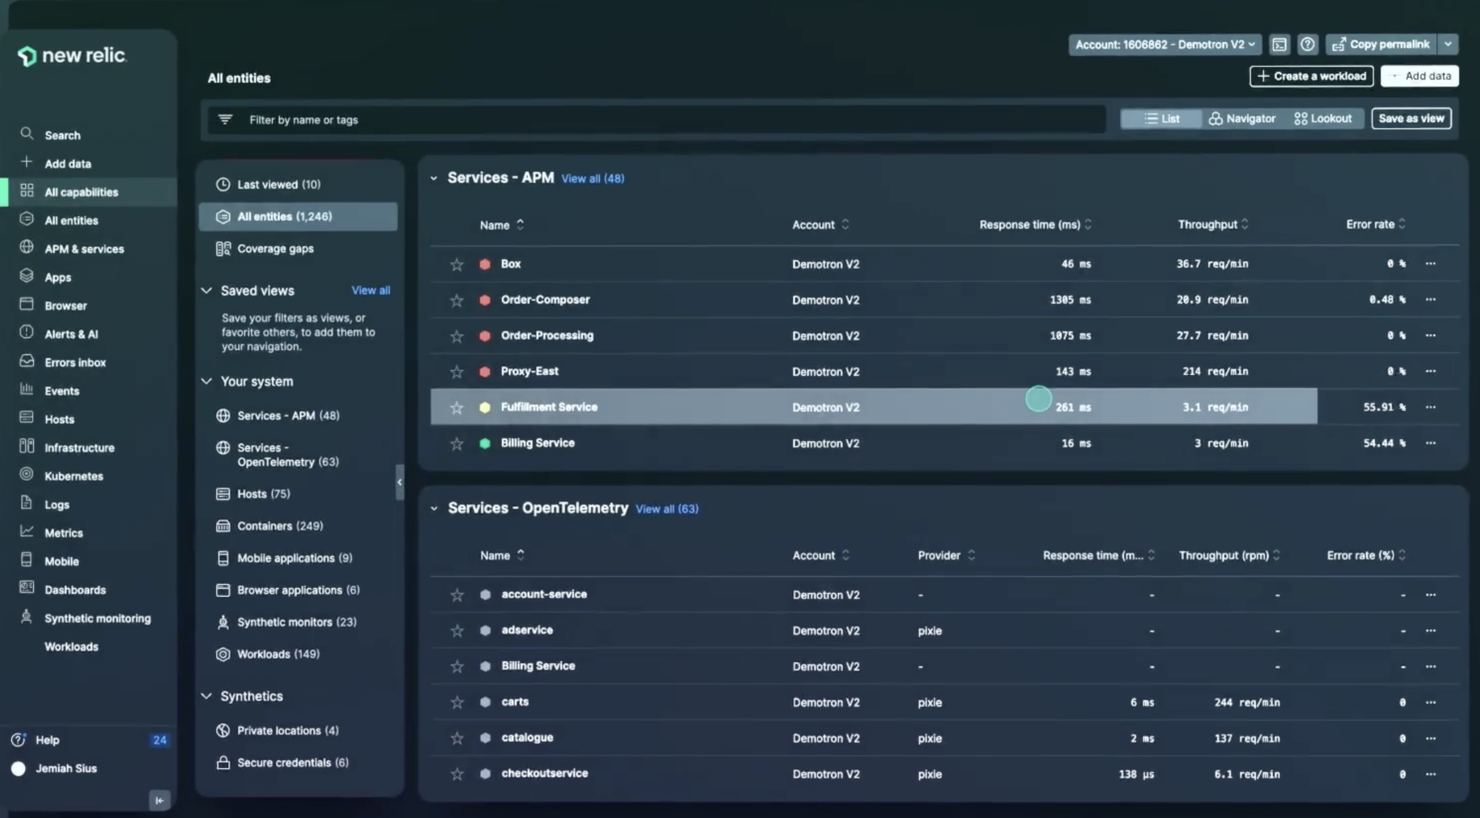
Task: Click the Create a workload button
Action: [1311, 76]
